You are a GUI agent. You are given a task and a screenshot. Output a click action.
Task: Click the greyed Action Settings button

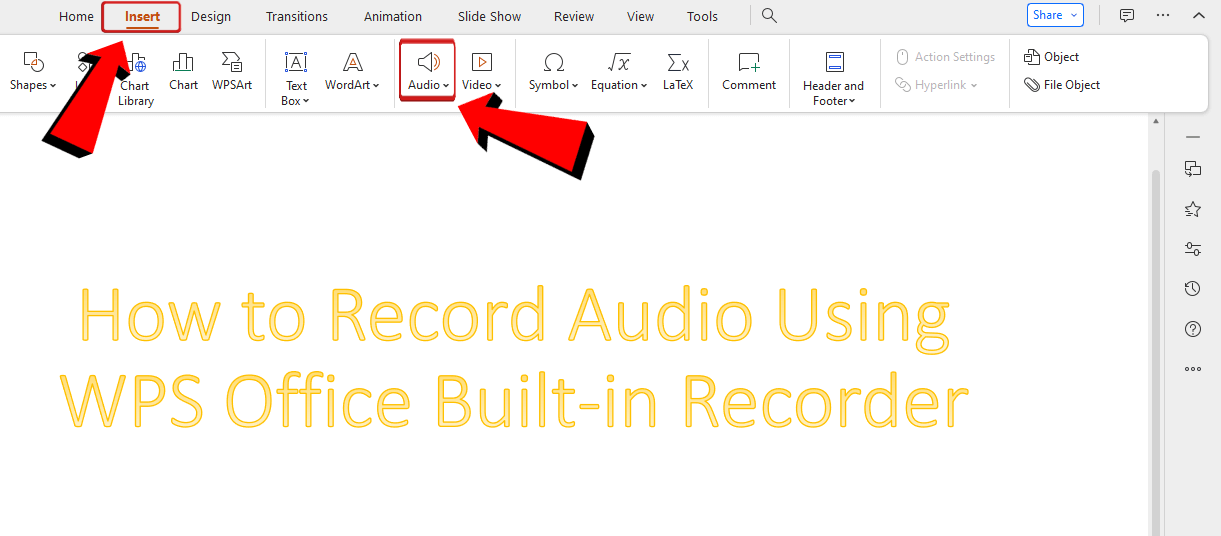pyautogui.click(x=945, y=57)
